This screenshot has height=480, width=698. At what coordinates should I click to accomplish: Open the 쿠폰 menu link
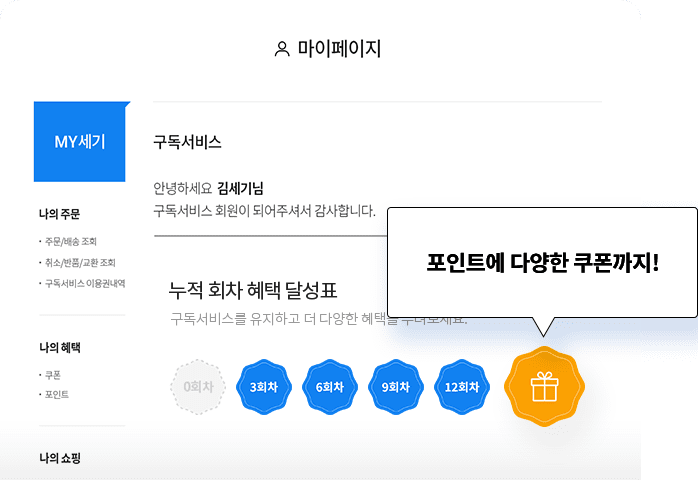pos(52,374)
